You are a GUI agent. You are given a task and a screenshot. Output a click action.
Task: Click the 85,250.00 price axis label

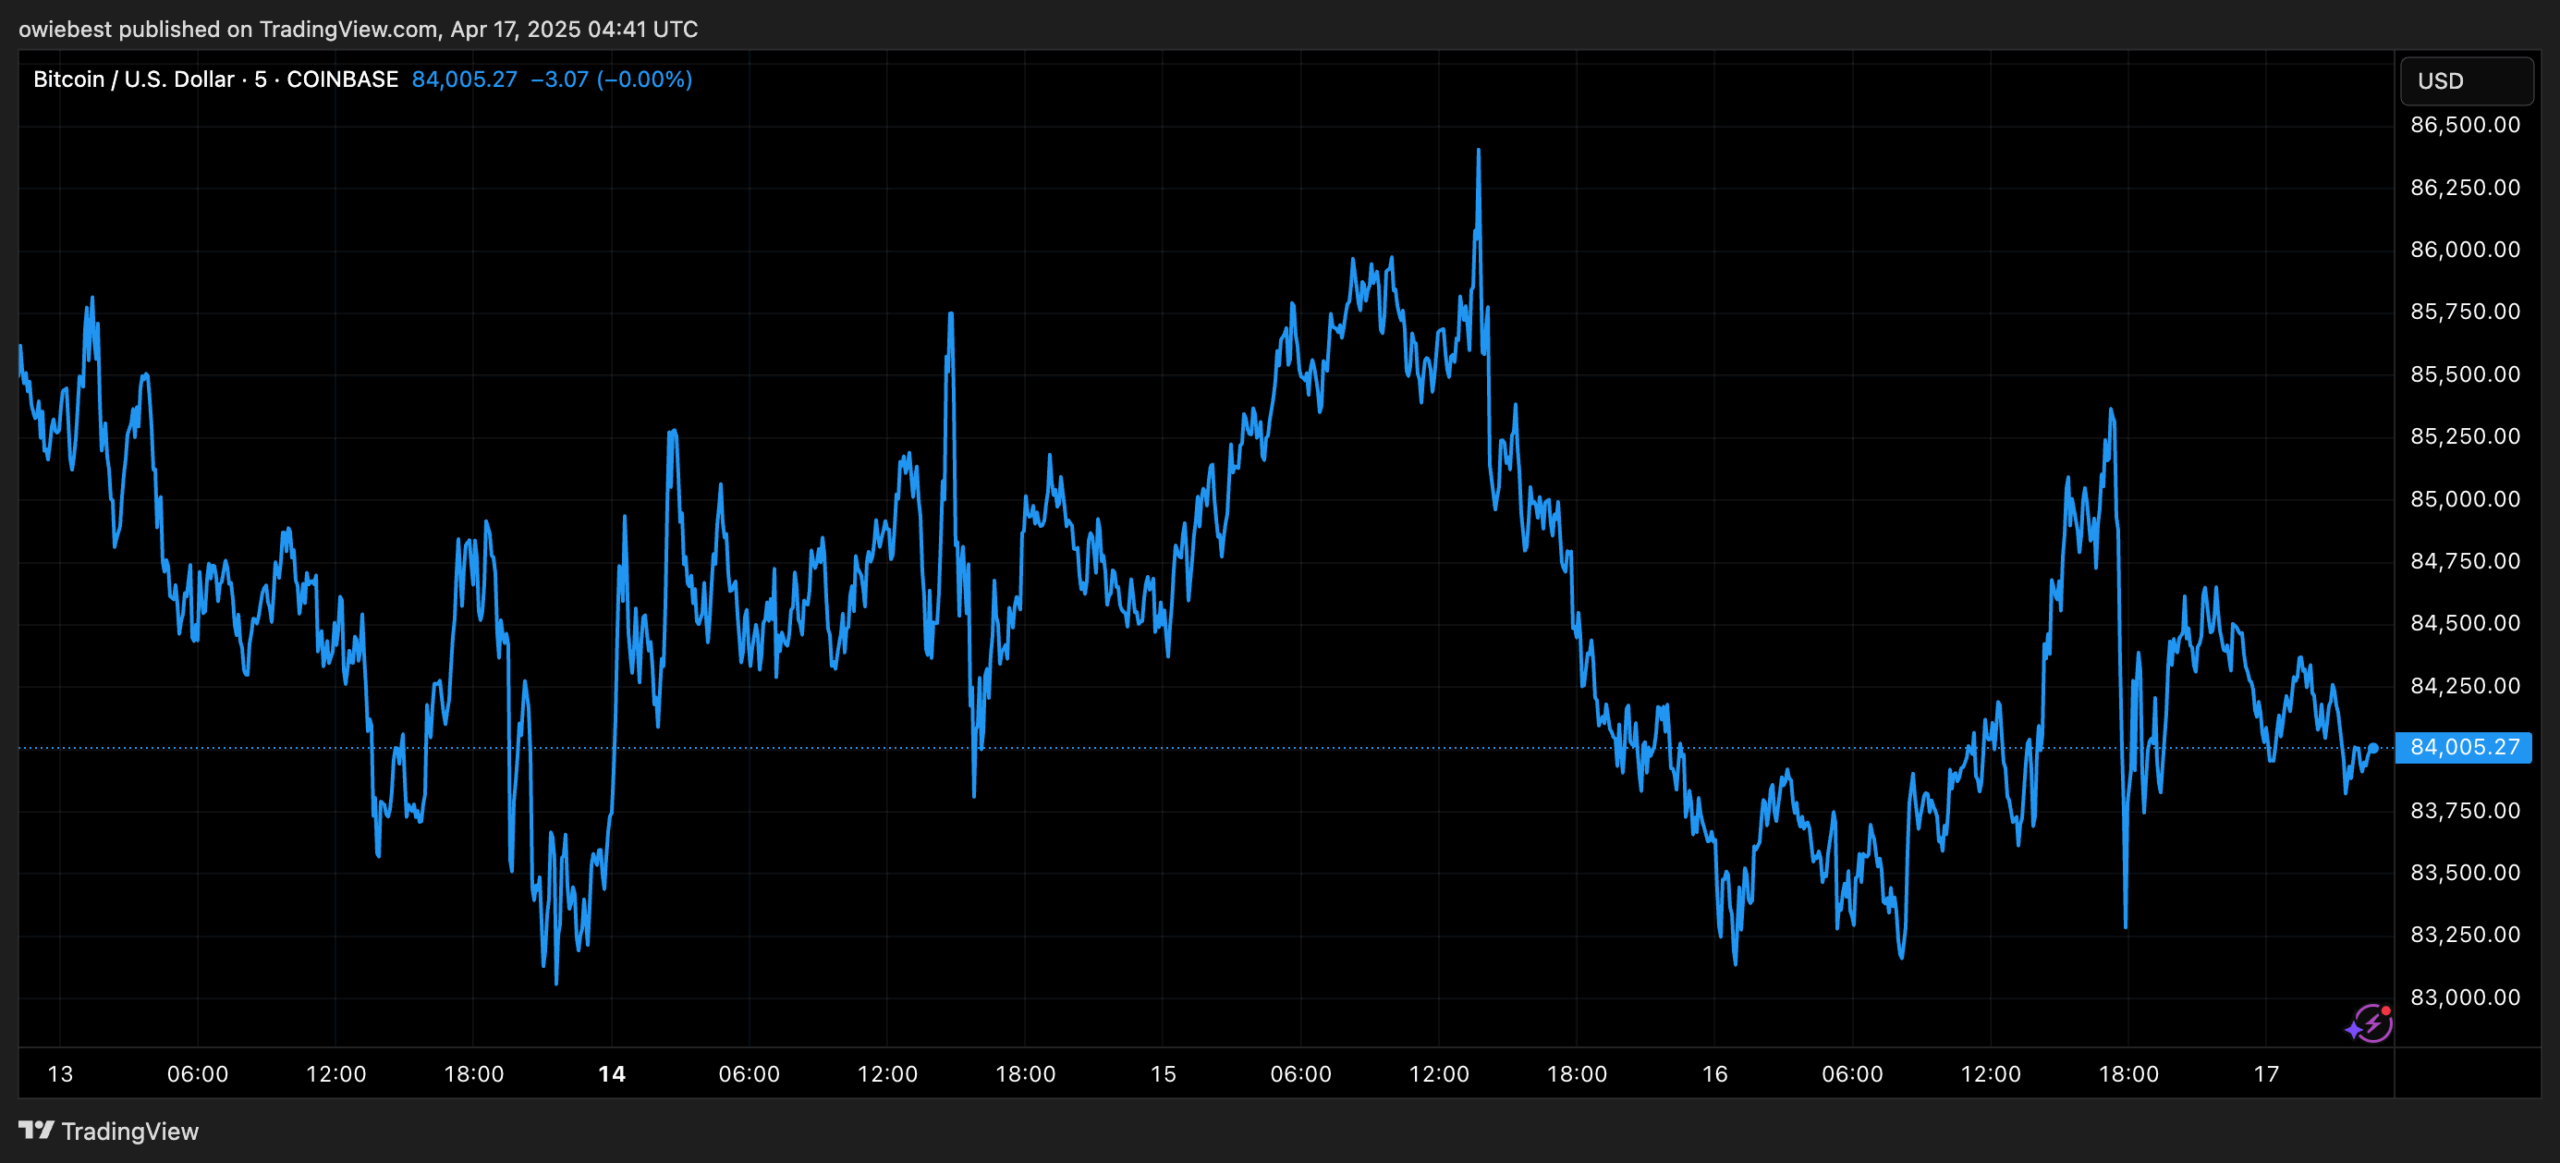click(2465, 436)
